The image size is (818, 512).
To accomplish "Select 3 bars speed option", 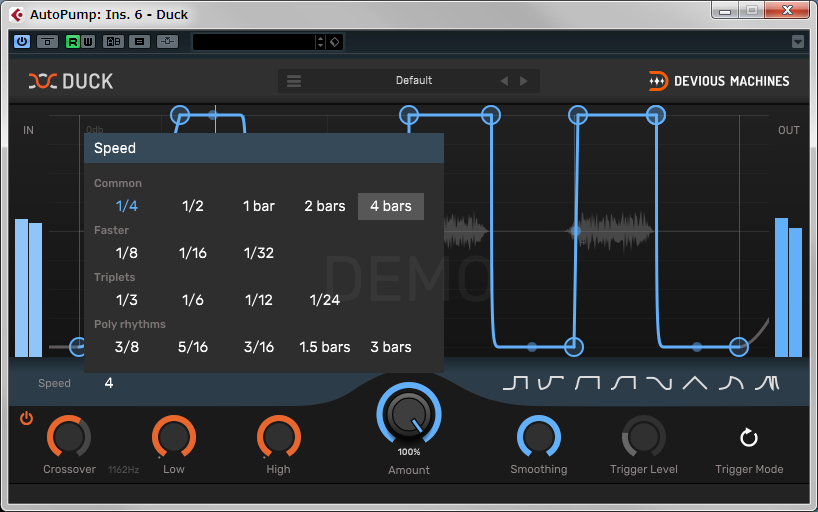I will pyautogui.click(x=391, y=347).
